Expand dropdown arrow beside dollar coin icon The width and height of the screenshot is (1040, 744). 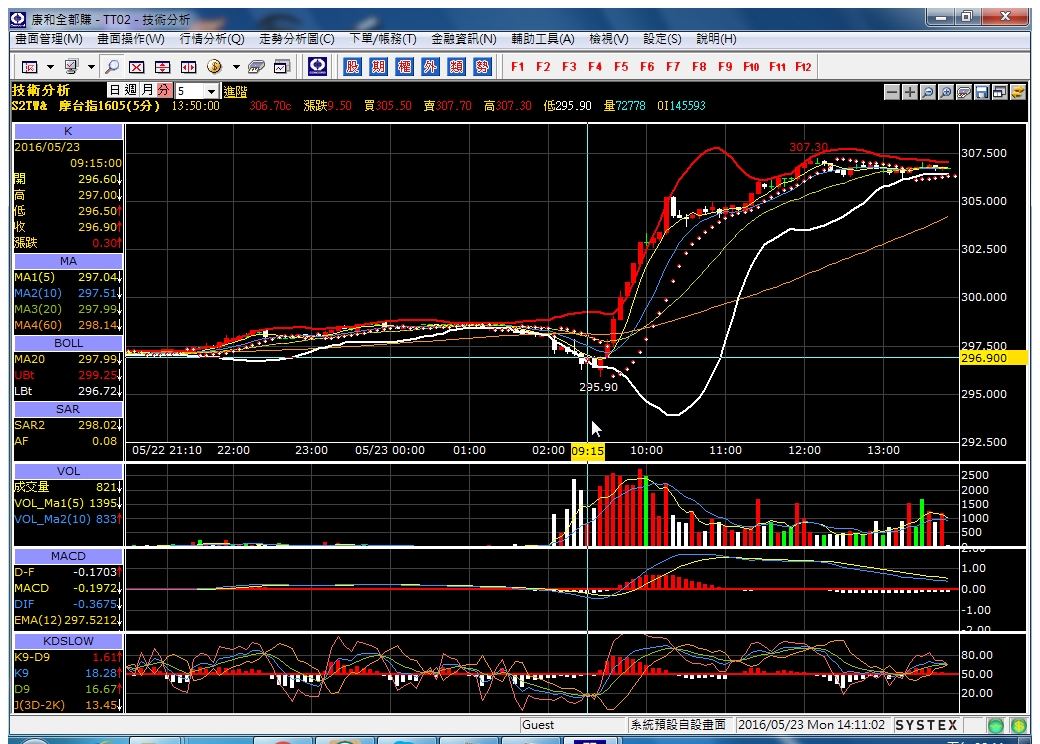click(235, 67)
